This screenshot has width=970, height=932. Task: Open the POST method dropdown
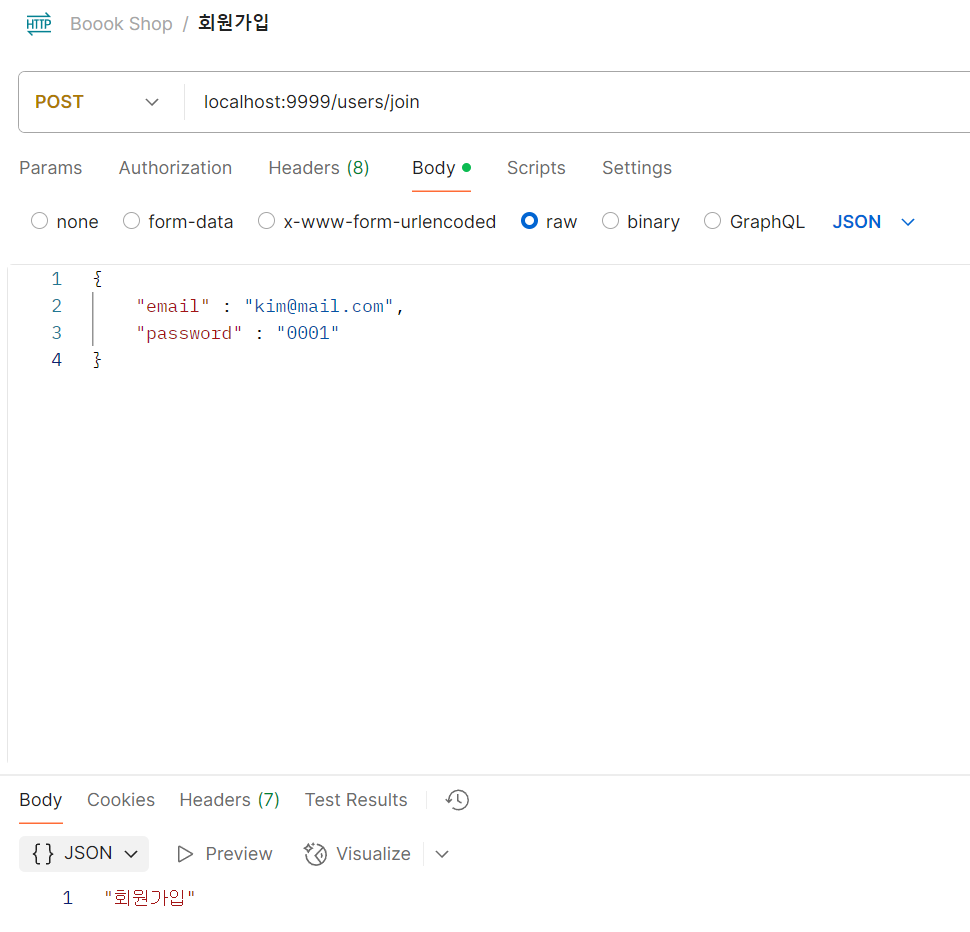(x=97, y=102)
